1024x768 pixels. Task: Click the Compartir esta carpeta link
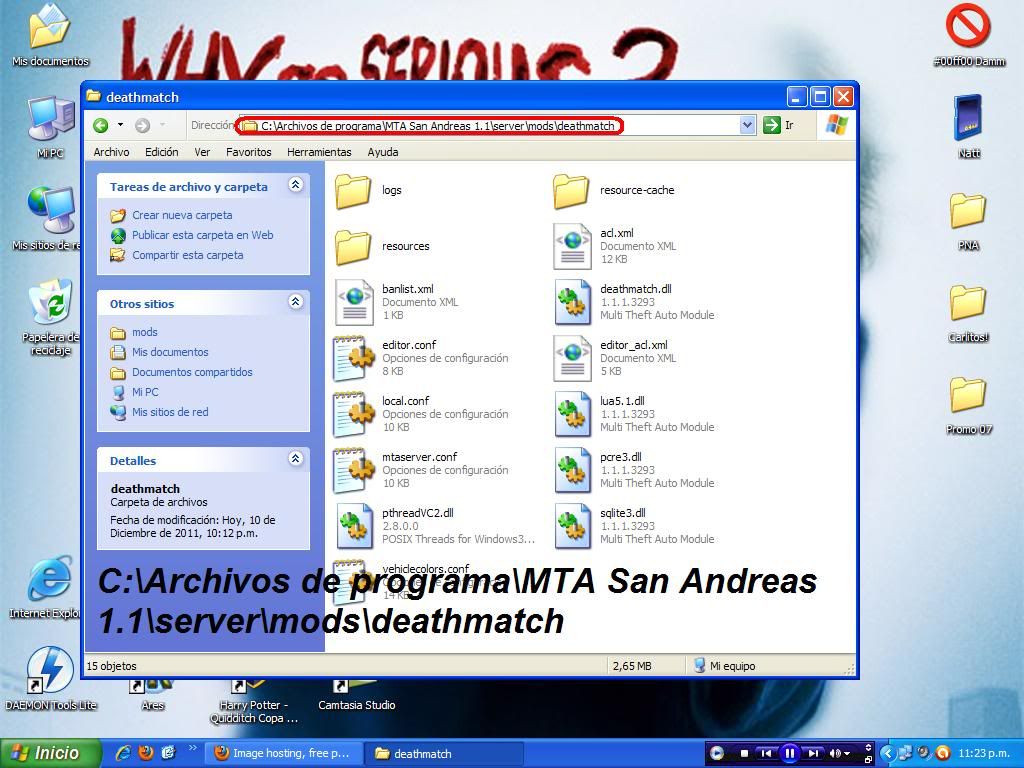point(187,255)
